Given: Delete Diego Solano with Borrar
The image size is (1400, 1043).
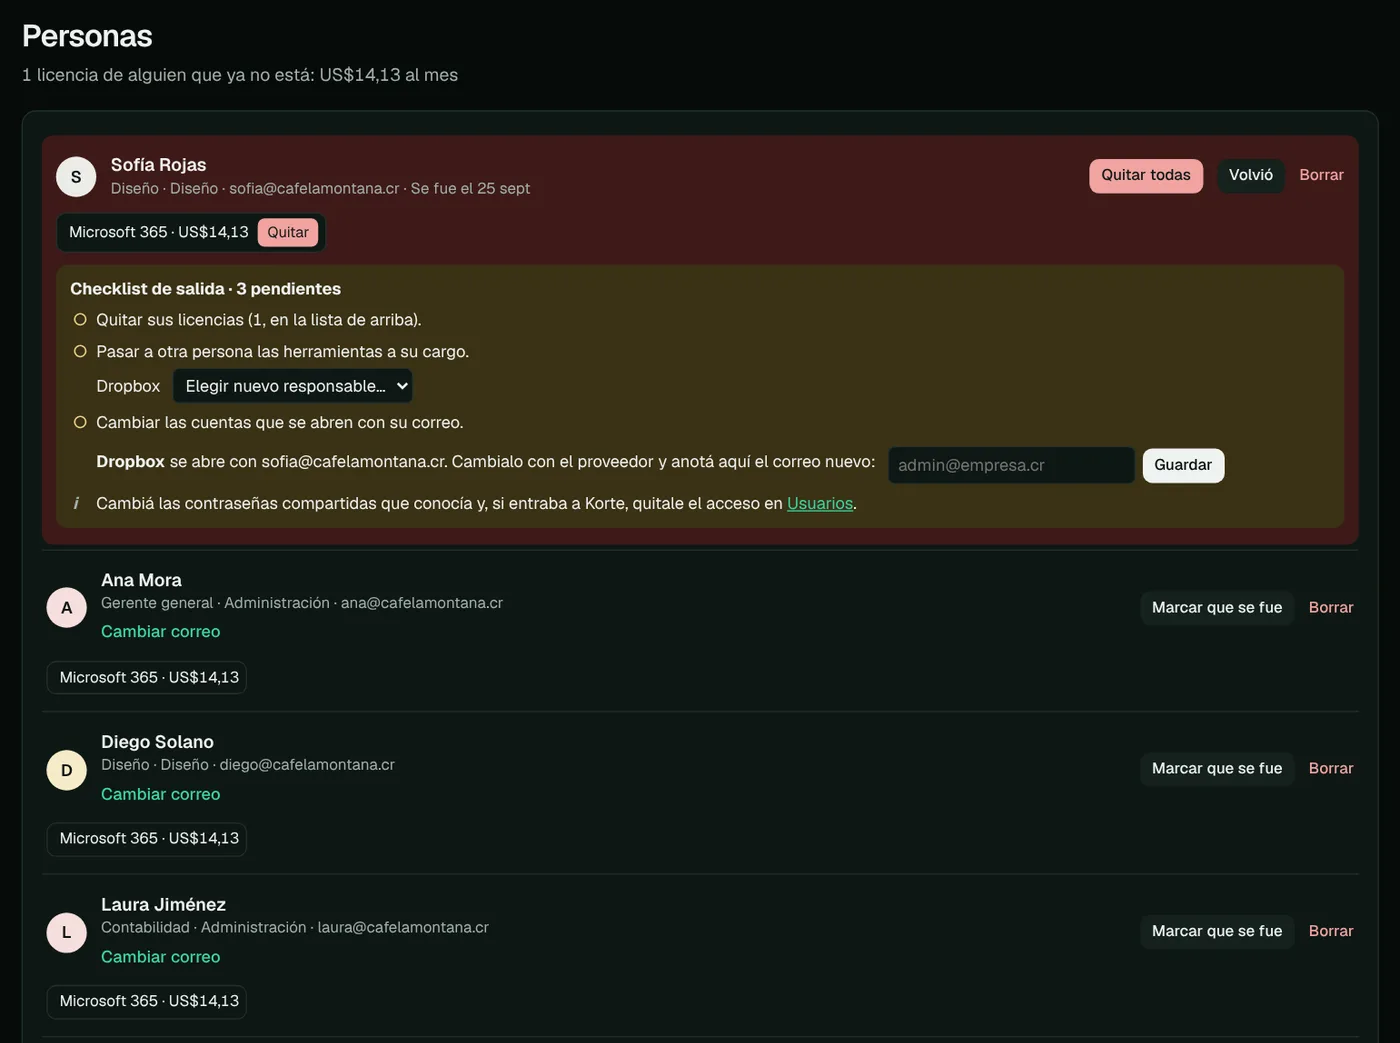Looking at the screenshot, I should [1331, 769].
